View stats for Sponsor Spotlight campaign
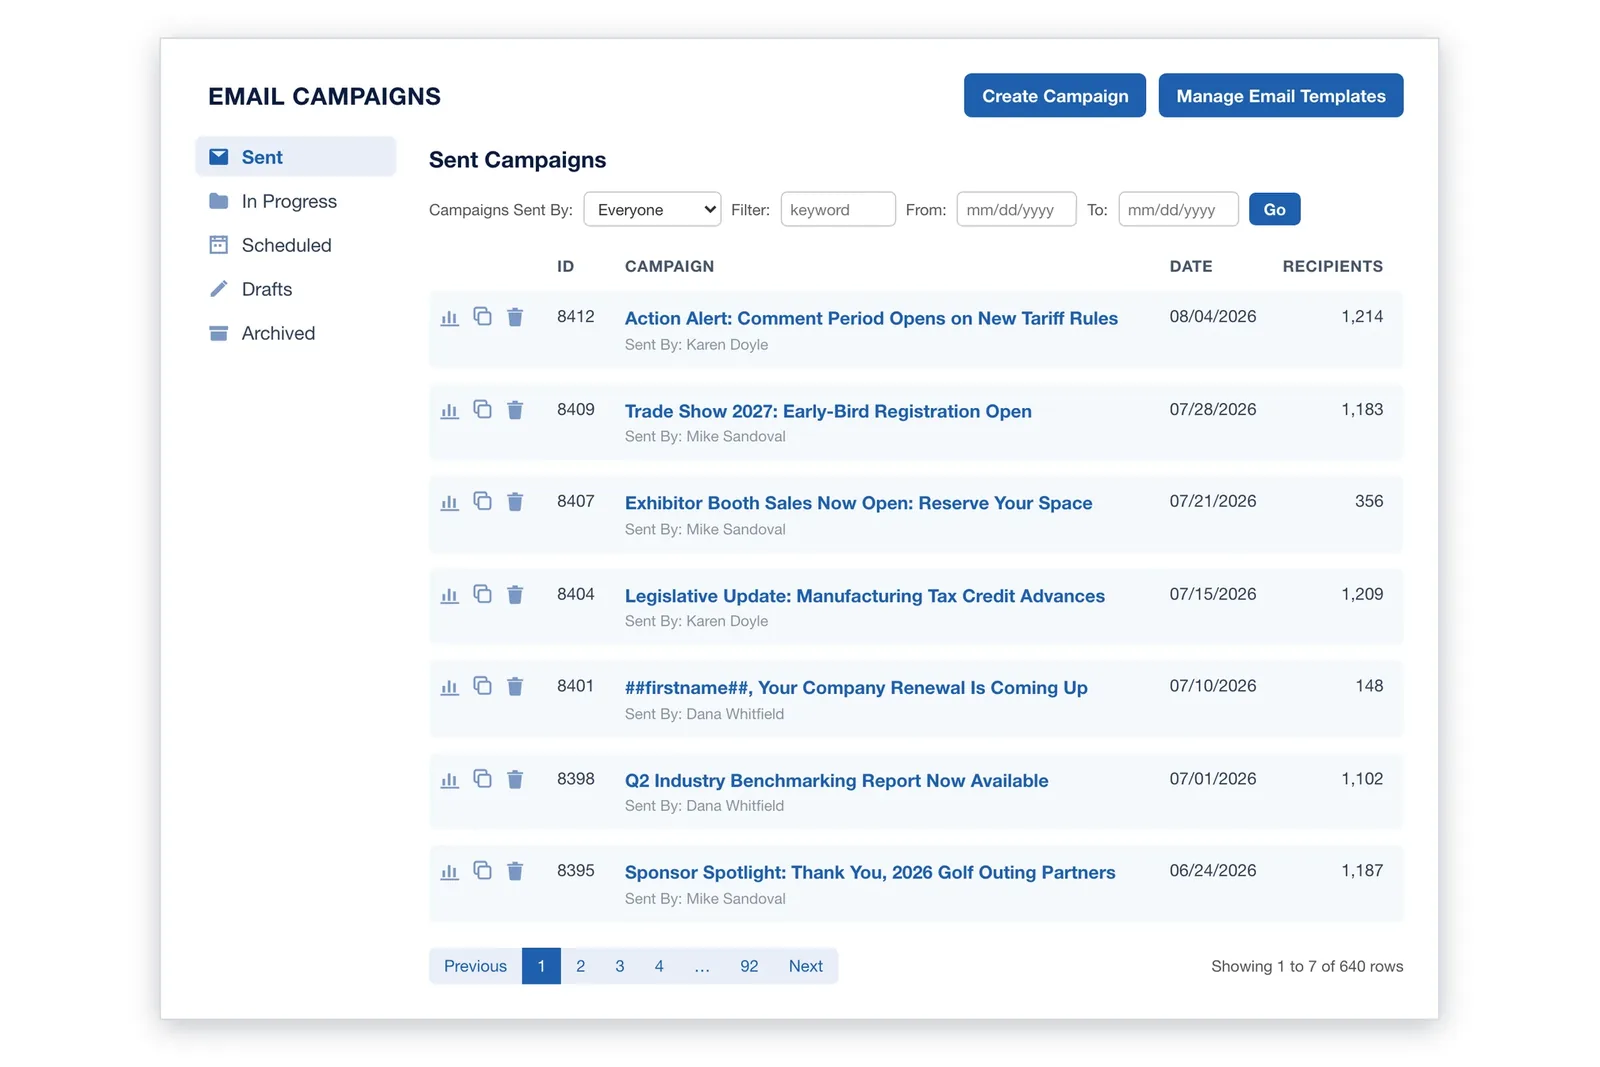 pos(450,872)
